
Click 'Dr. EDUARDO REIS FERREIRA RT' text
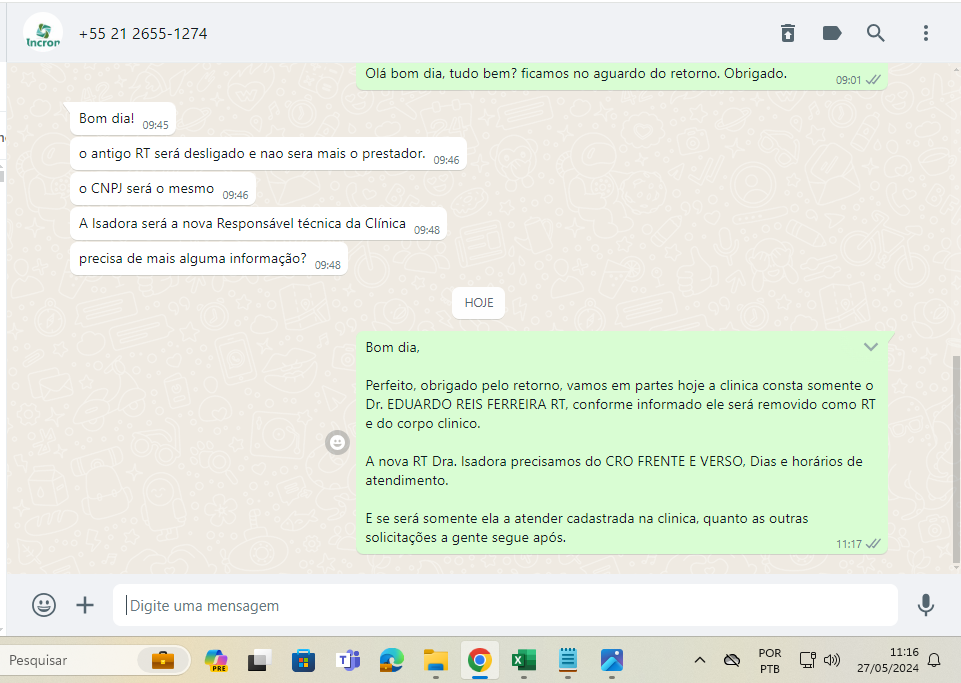point(466,405)
